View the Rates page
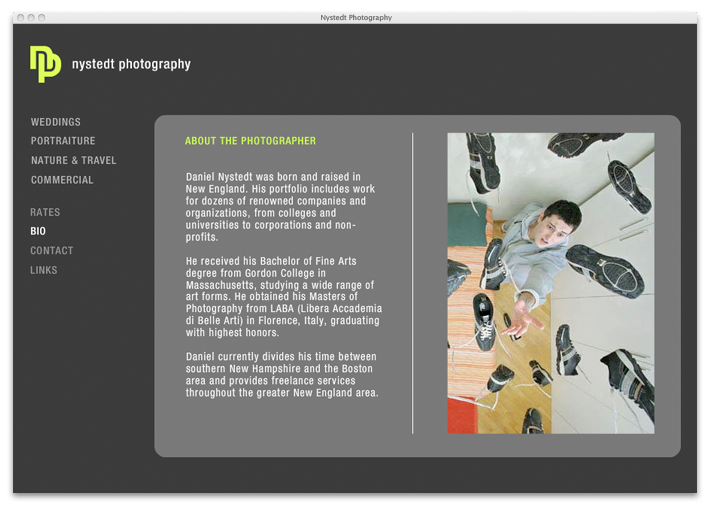The image size is (710, 510). click(x=45, y=212)
